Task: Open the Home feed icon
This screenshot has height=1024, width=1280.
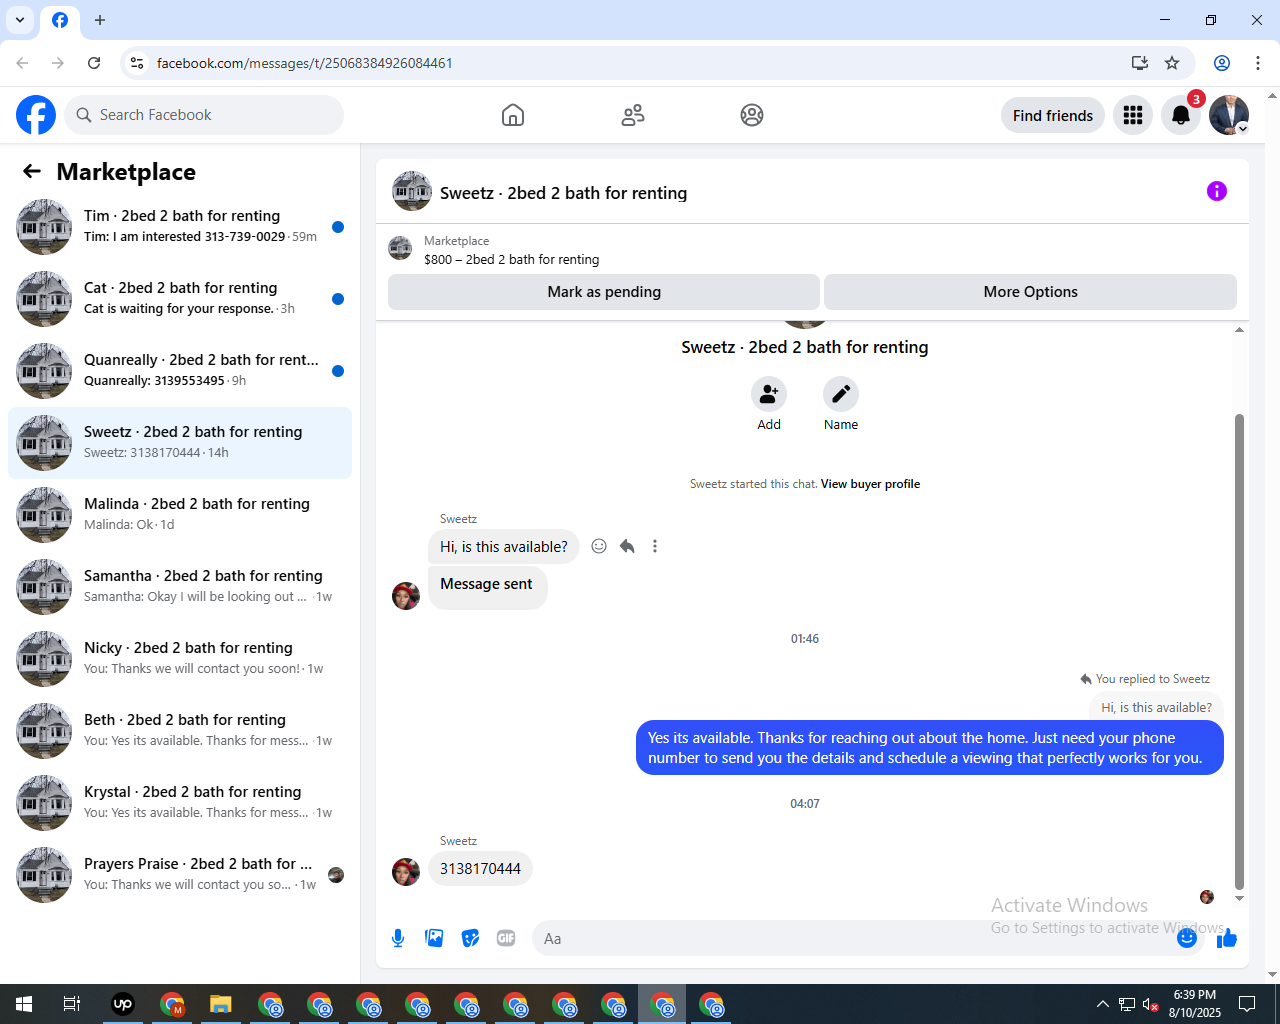Action: coord(513,115)
